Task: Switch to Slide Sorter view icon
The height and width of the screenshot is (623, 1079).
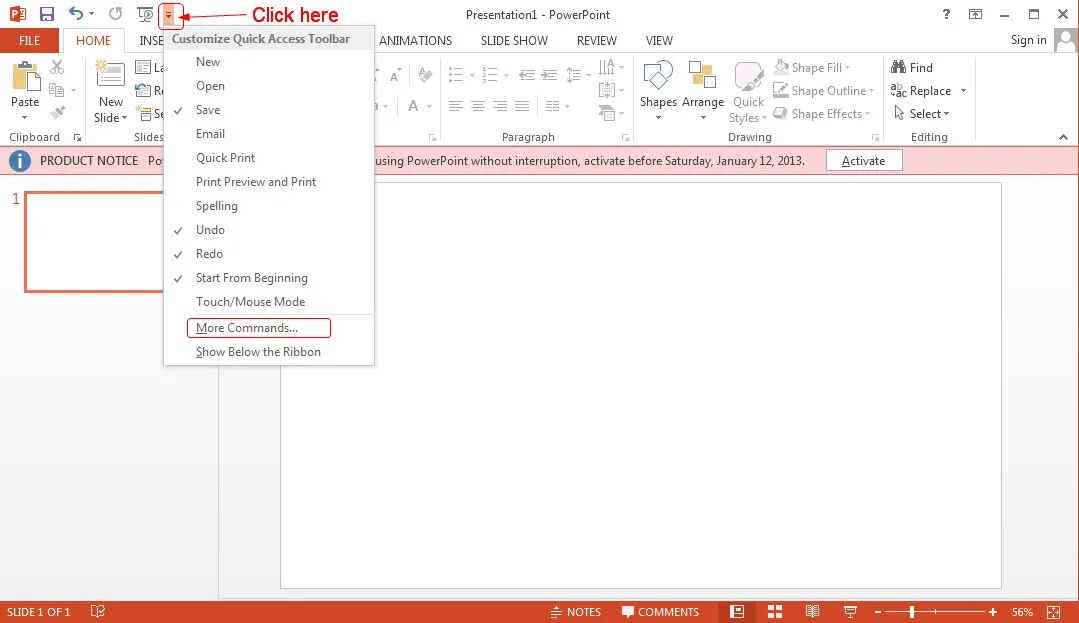Action: (775, 611)
